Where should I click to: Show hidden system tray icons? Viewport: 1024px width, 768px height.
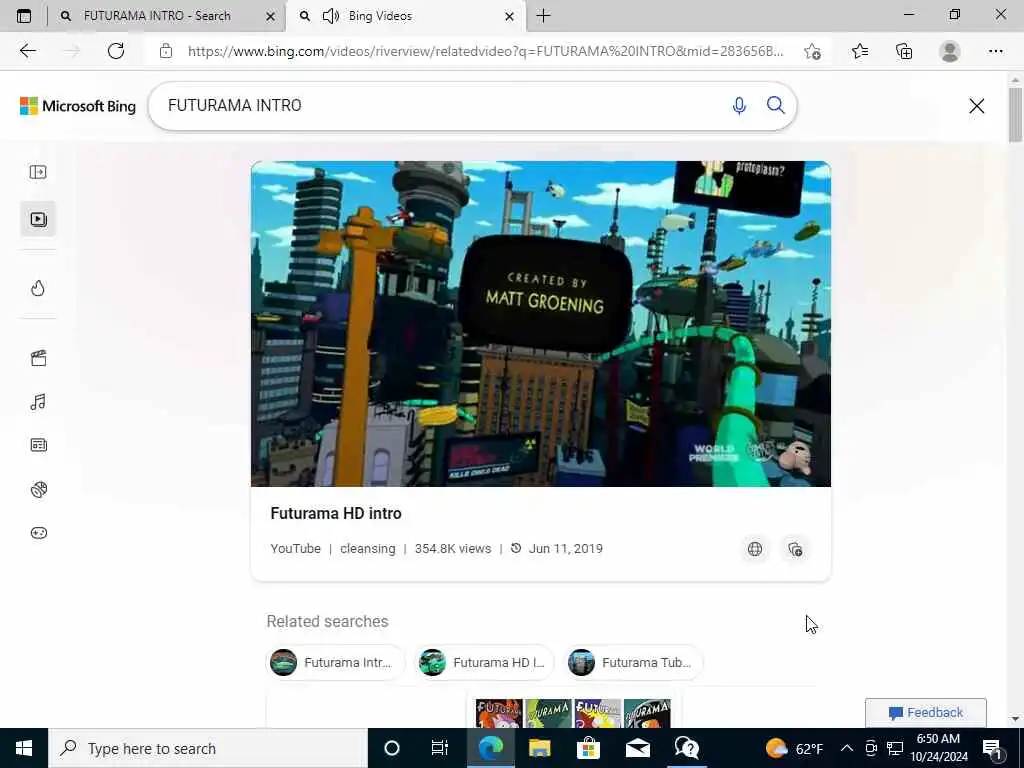coord(846,748)
